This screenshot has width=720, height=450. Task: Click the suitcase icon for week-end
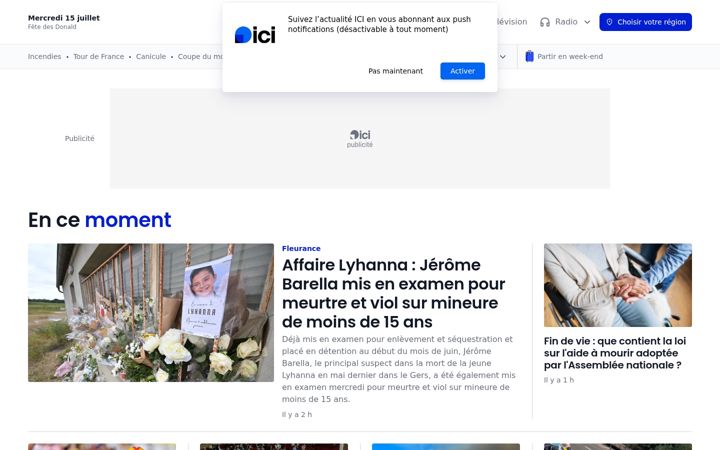tap(529, 56)
